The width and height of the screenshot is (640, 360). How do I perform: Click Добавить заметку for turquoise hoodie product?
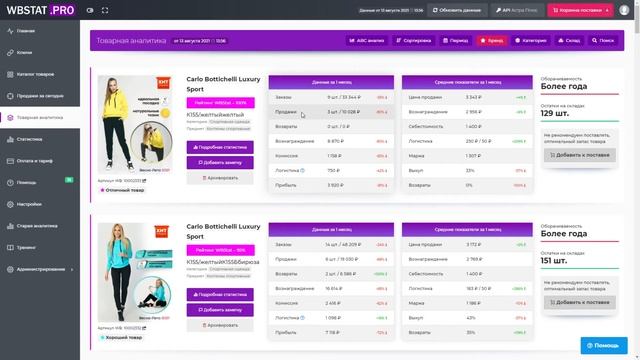tap(220, 310)
